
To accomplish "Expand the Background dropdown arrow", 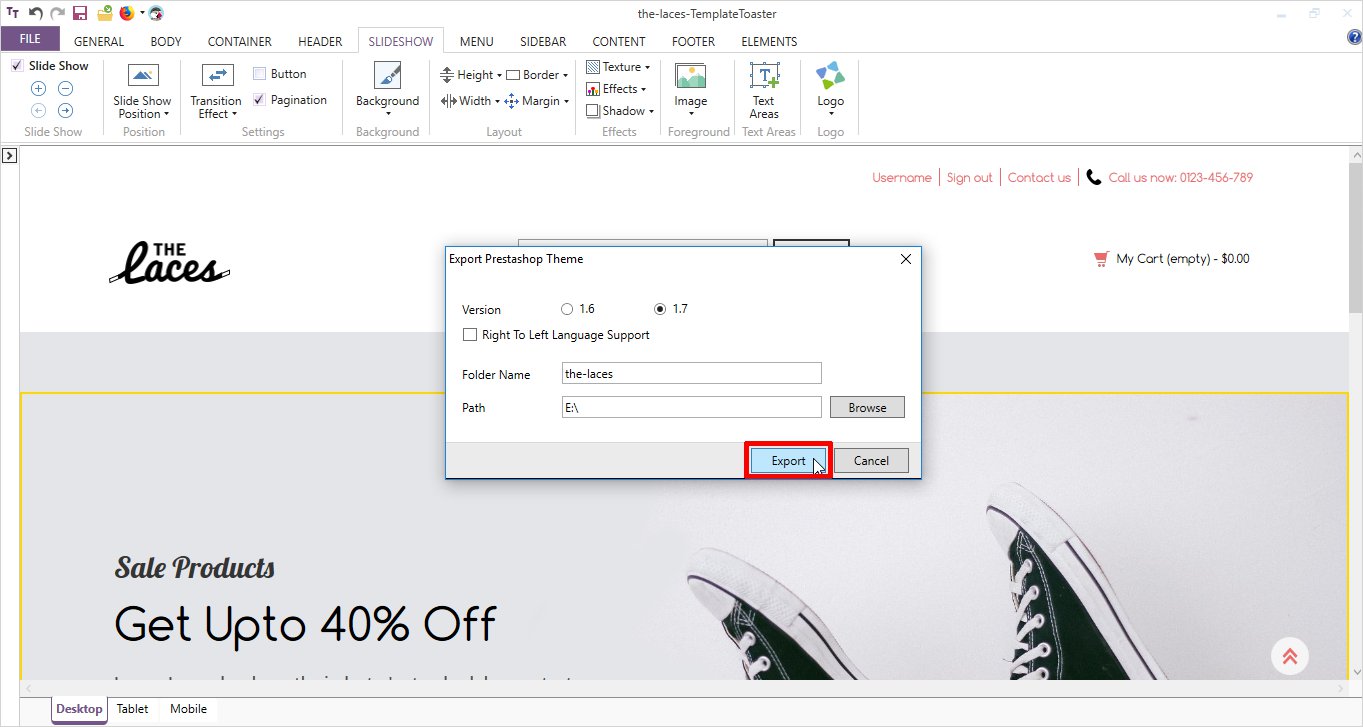I will 388,114.
